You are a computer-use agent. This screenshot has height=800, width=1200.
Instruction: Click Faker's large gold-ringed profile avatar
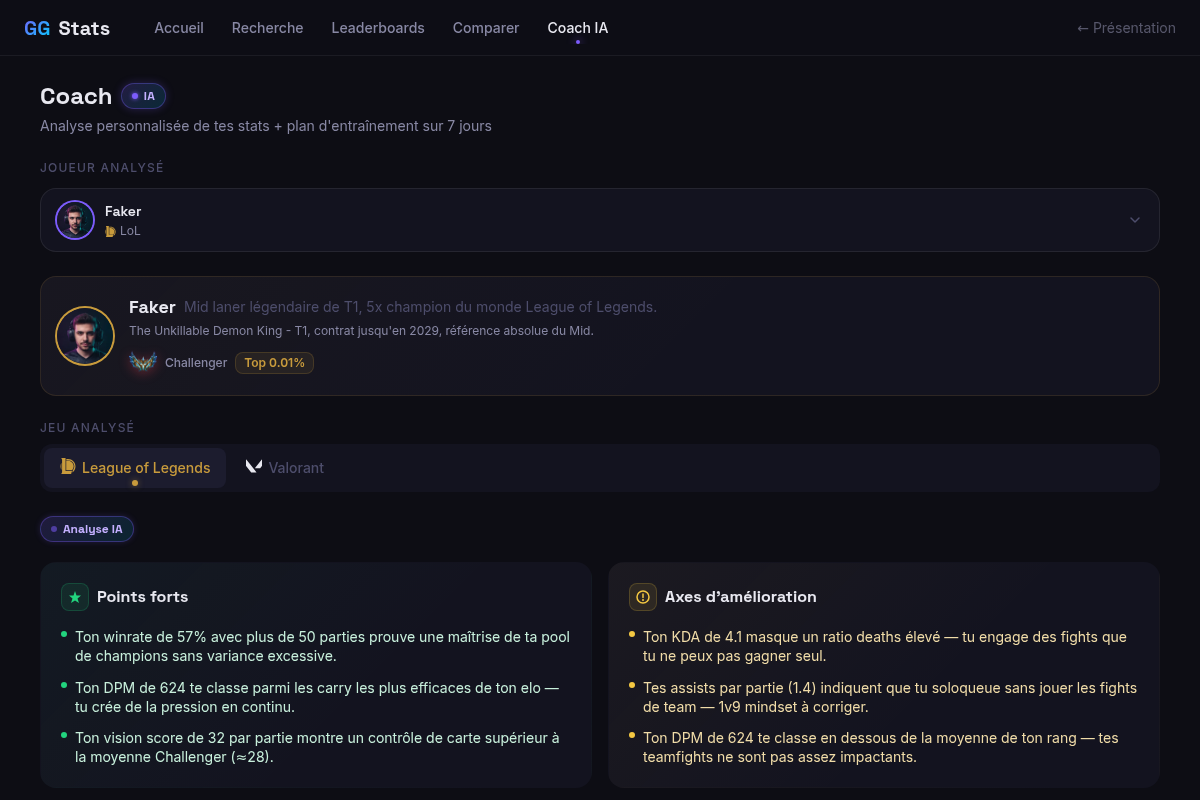[85, 336]
